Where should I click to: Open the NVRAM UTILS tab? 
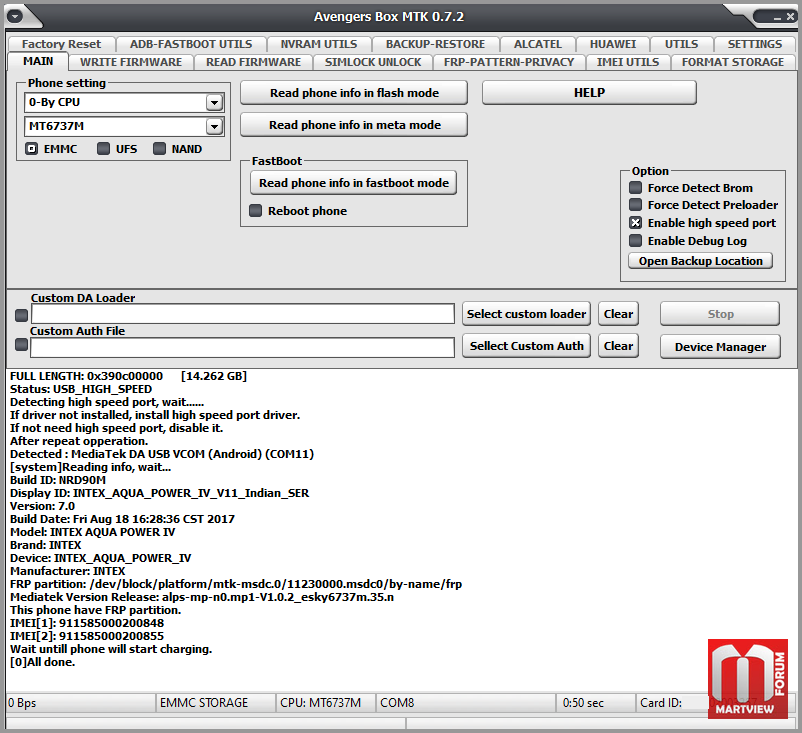(319, 44)
